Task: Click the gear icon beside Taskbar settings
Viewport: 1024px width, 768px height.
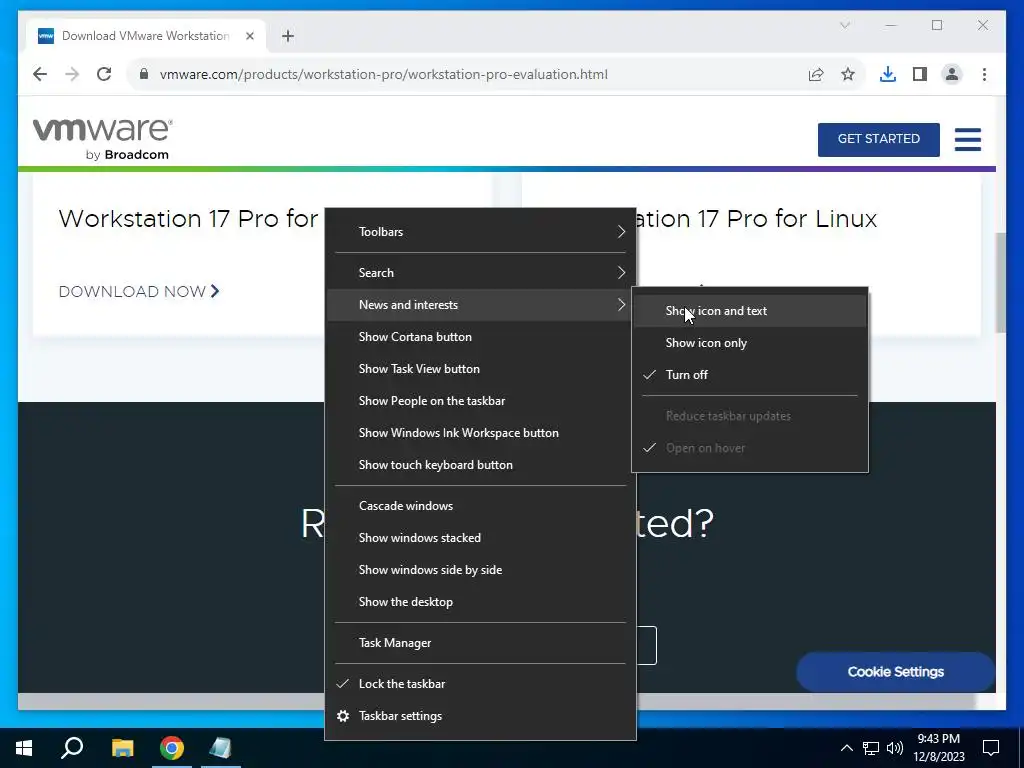Action: pos(343,716)
